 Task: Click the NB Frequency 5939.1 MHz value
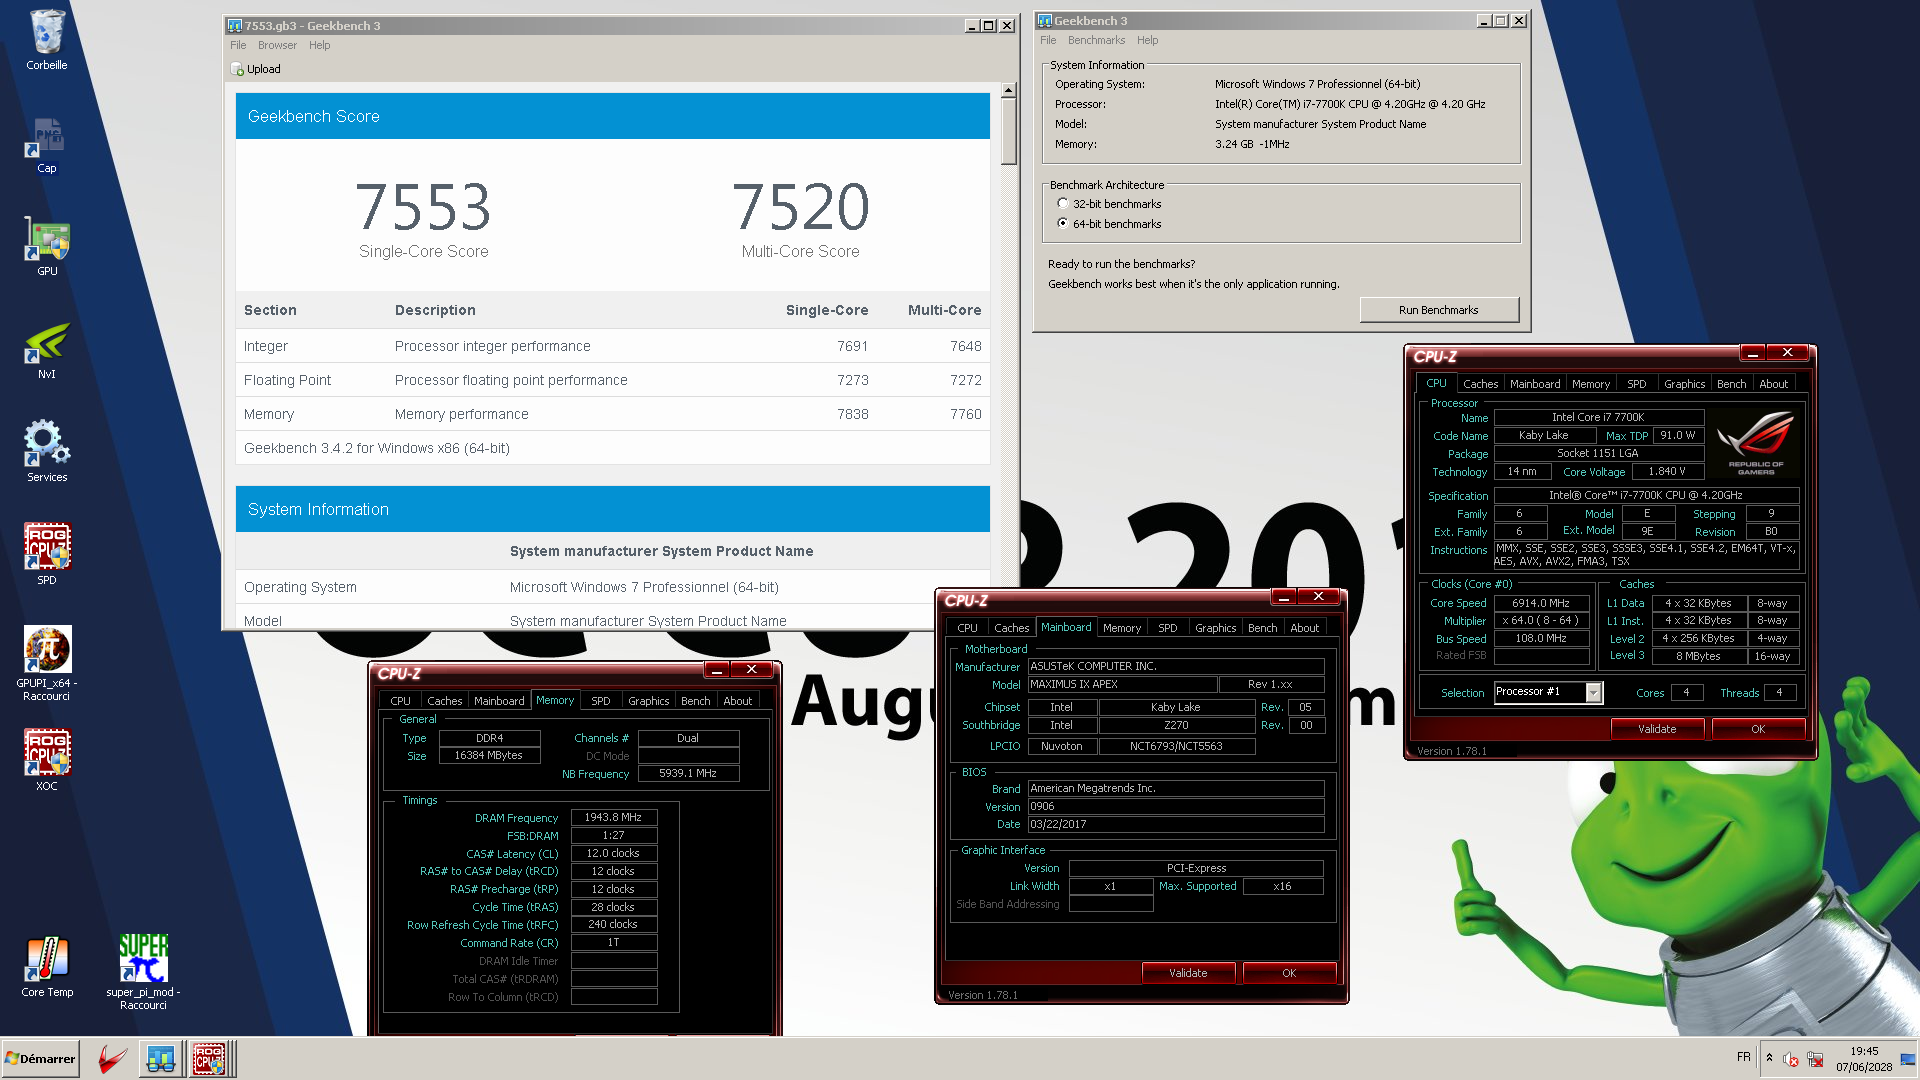click(688, 773)
